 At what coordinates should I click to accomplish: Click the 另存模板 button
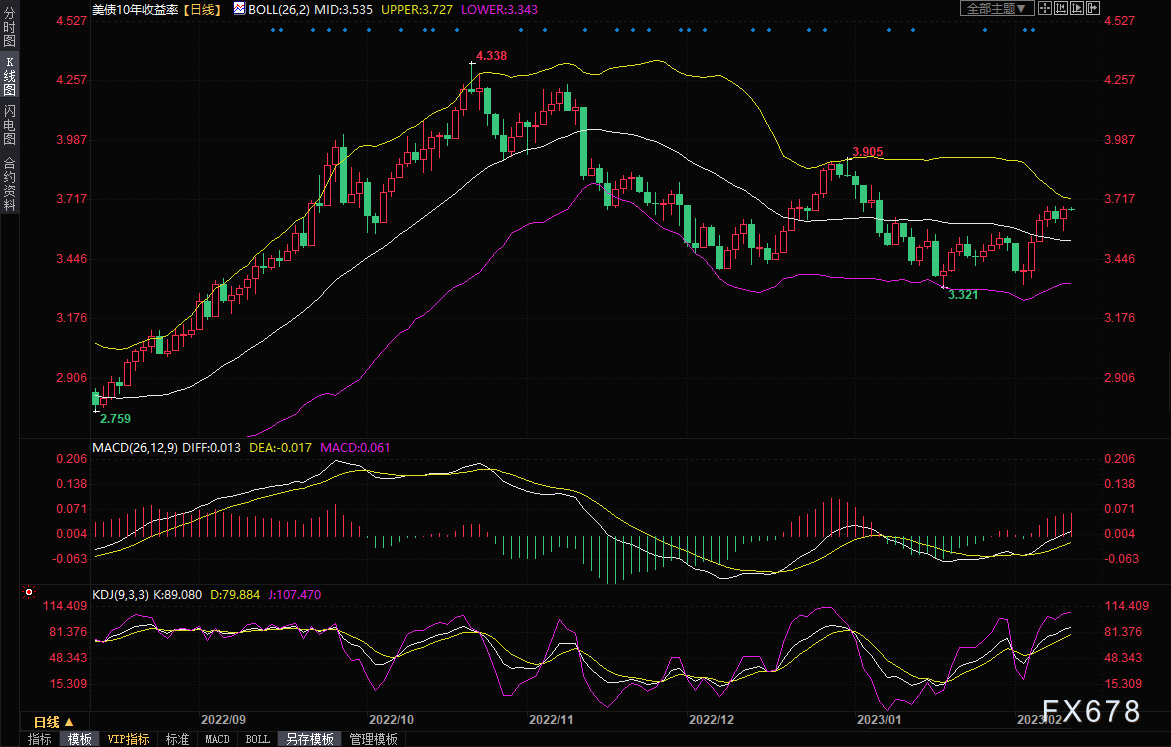pos(310,739)
